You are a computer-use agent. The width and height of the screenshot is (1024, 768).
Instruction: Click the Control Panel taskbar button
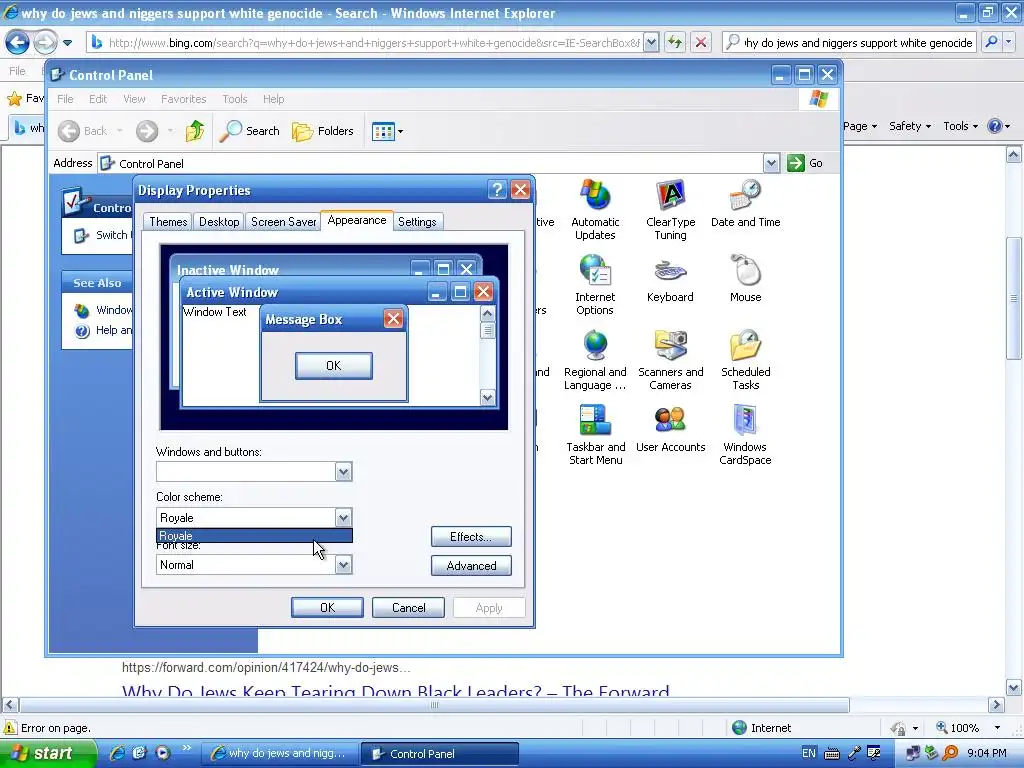click(x=440, y=754)
